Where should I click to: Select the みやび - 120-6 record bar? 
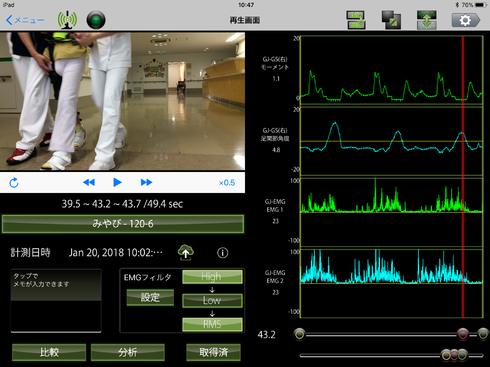(x=123, y=224)
